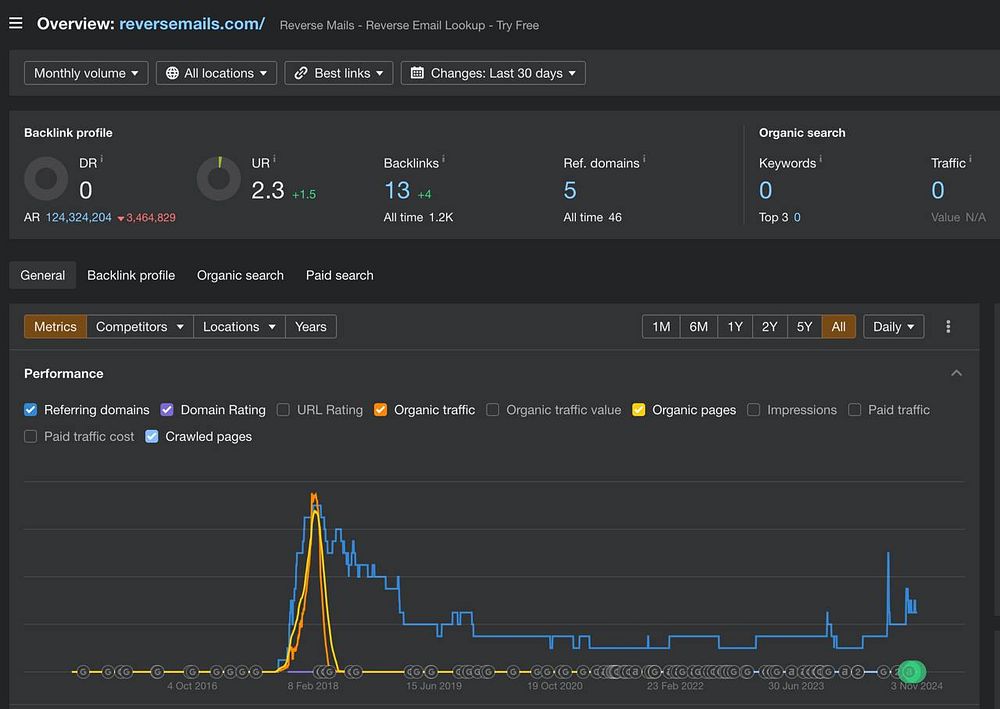
Task: Open the reversemails.com/ link
Action: click(x=192, y=24)
